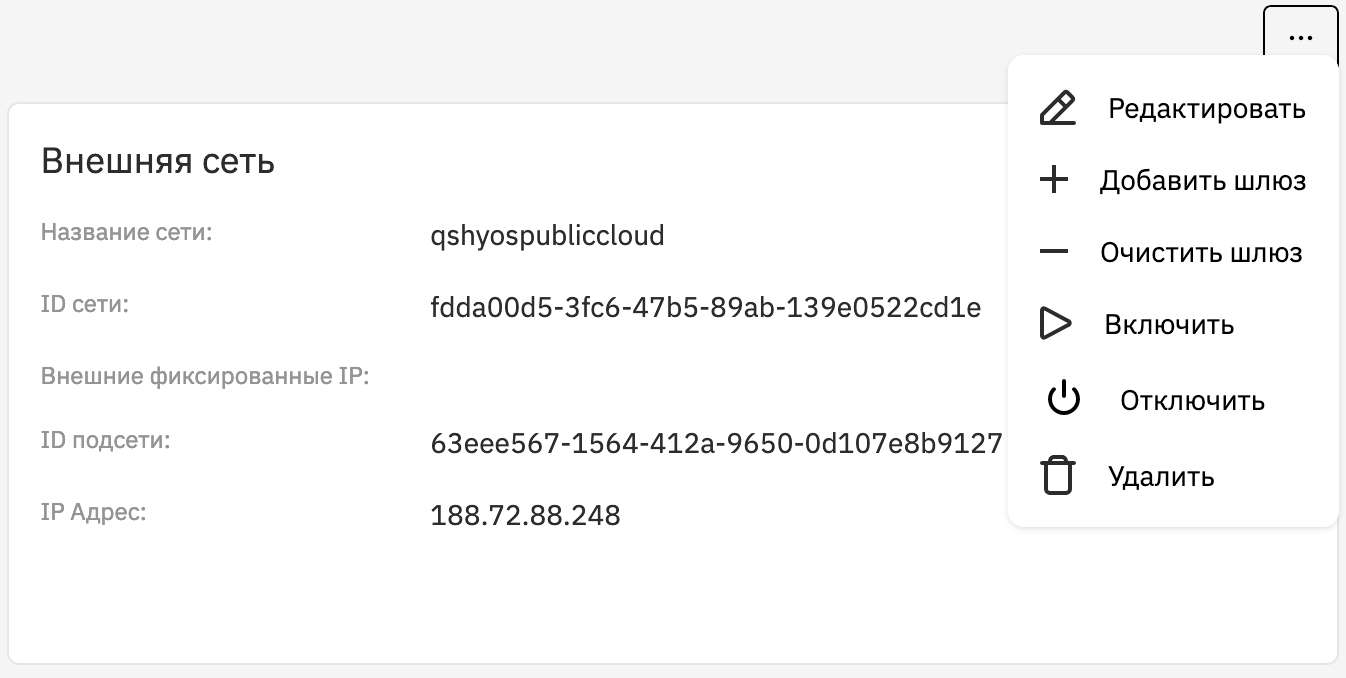Click the Название сети label
This screenshot has width=1346, height=678.
pos(128,233)
